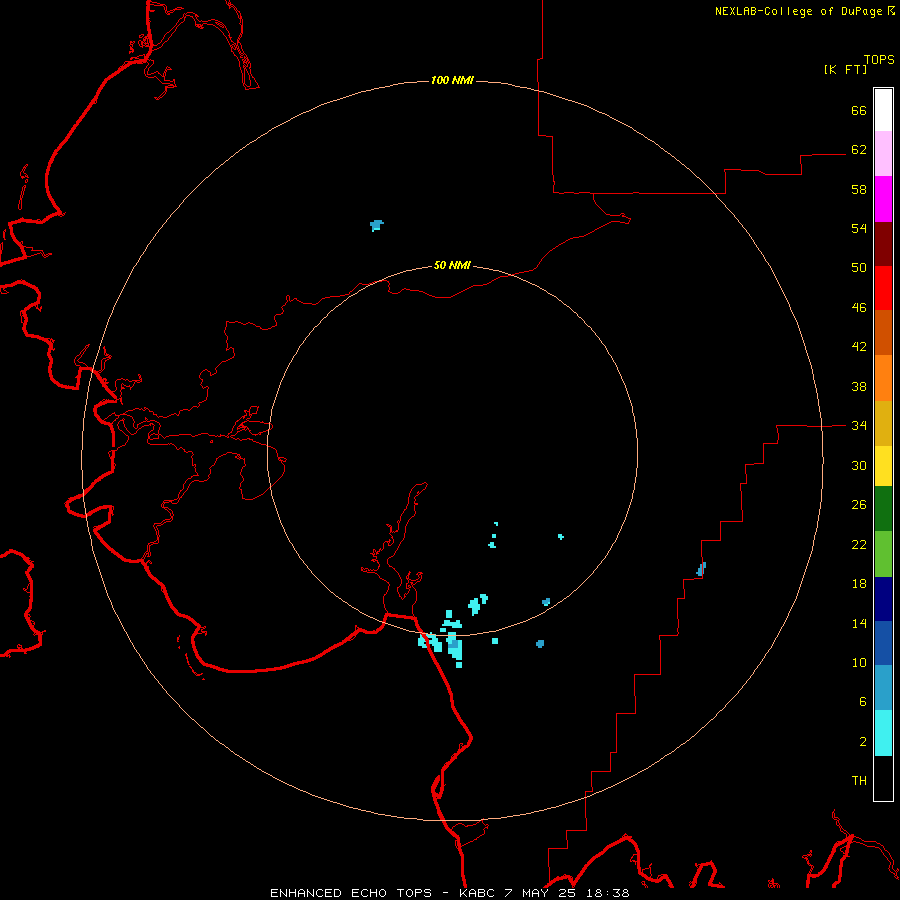Click the black TH legend swatch
Image resolution: width=900 pixels, height=900 pixels.
click(x=883, y=778)
